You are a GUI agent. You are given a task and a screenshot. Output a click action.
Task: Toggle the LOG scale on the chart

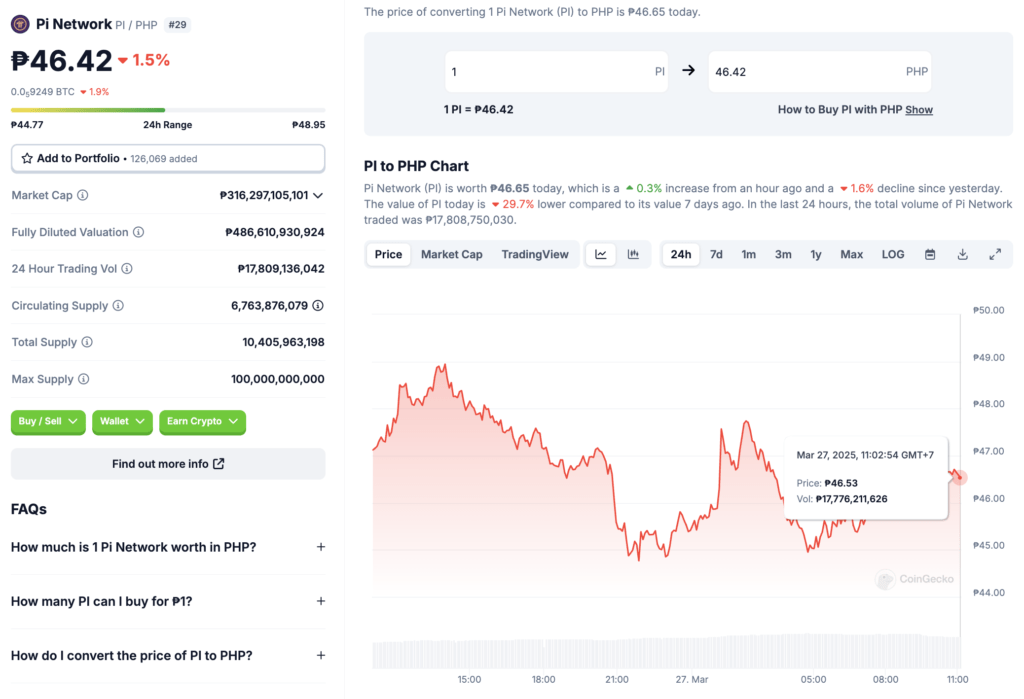click(x=893, y=254)
